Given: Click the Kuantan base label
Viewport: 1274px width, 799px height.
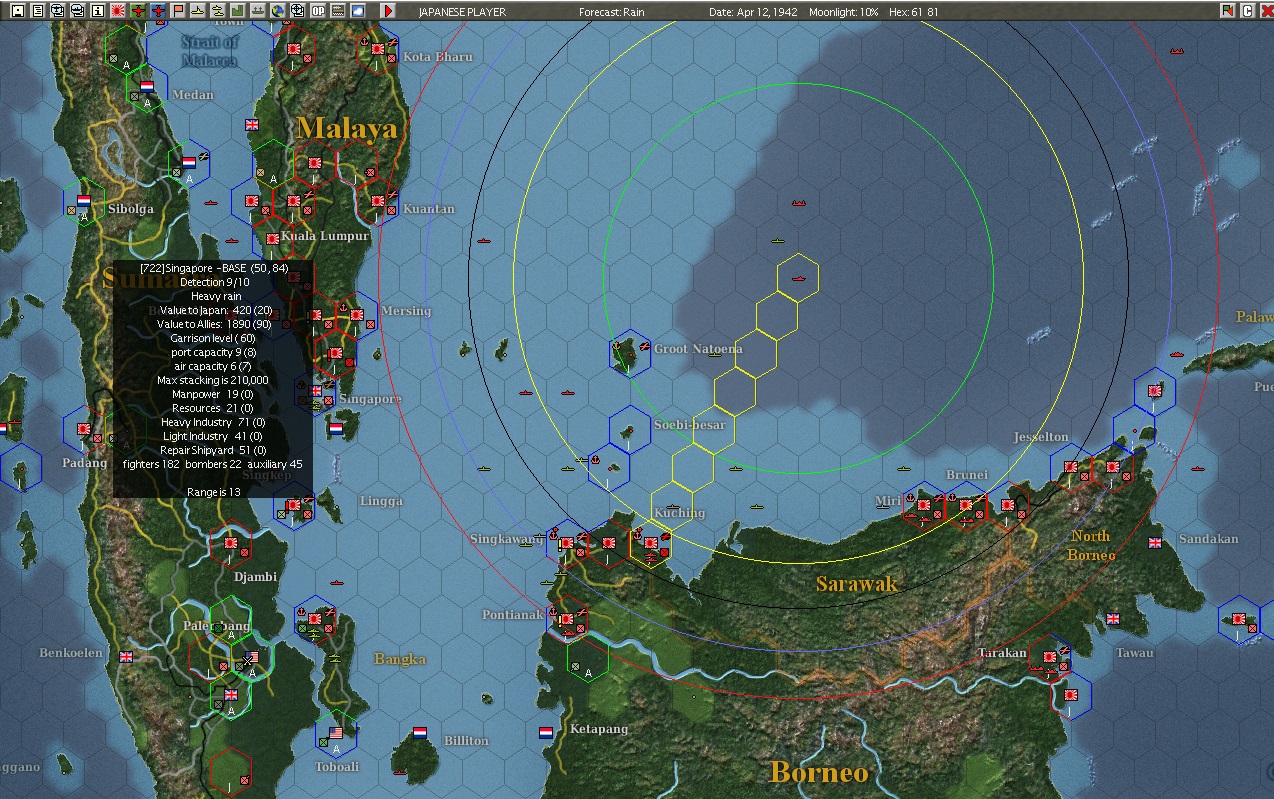Looking at the screenshot, I should click(x=429, y=209).
